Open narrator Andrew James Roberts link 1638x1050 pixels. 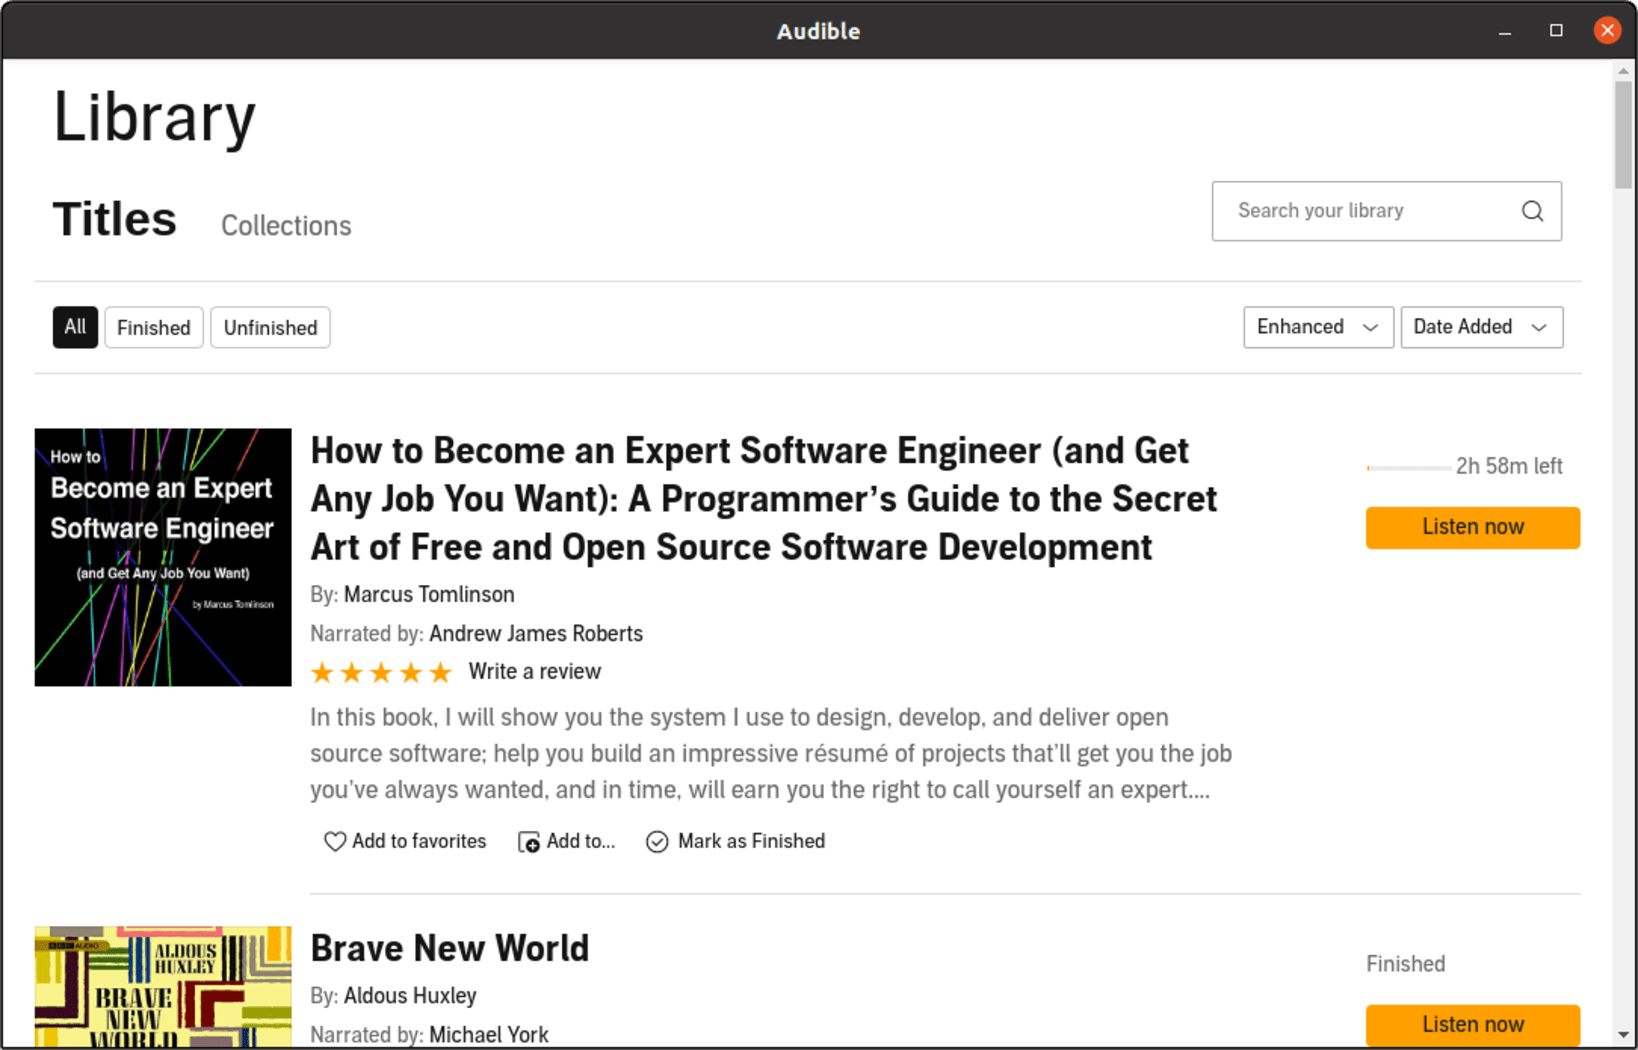[536, 634]
